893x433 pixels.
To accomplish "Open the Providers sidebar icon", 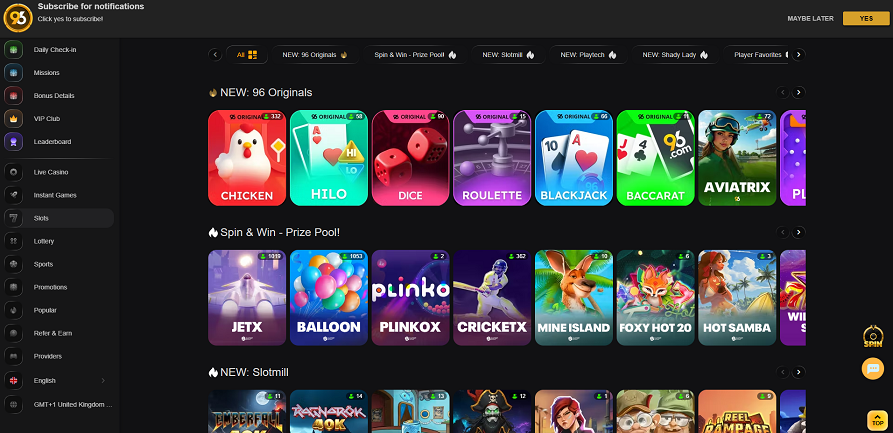I will coord(13,356).
